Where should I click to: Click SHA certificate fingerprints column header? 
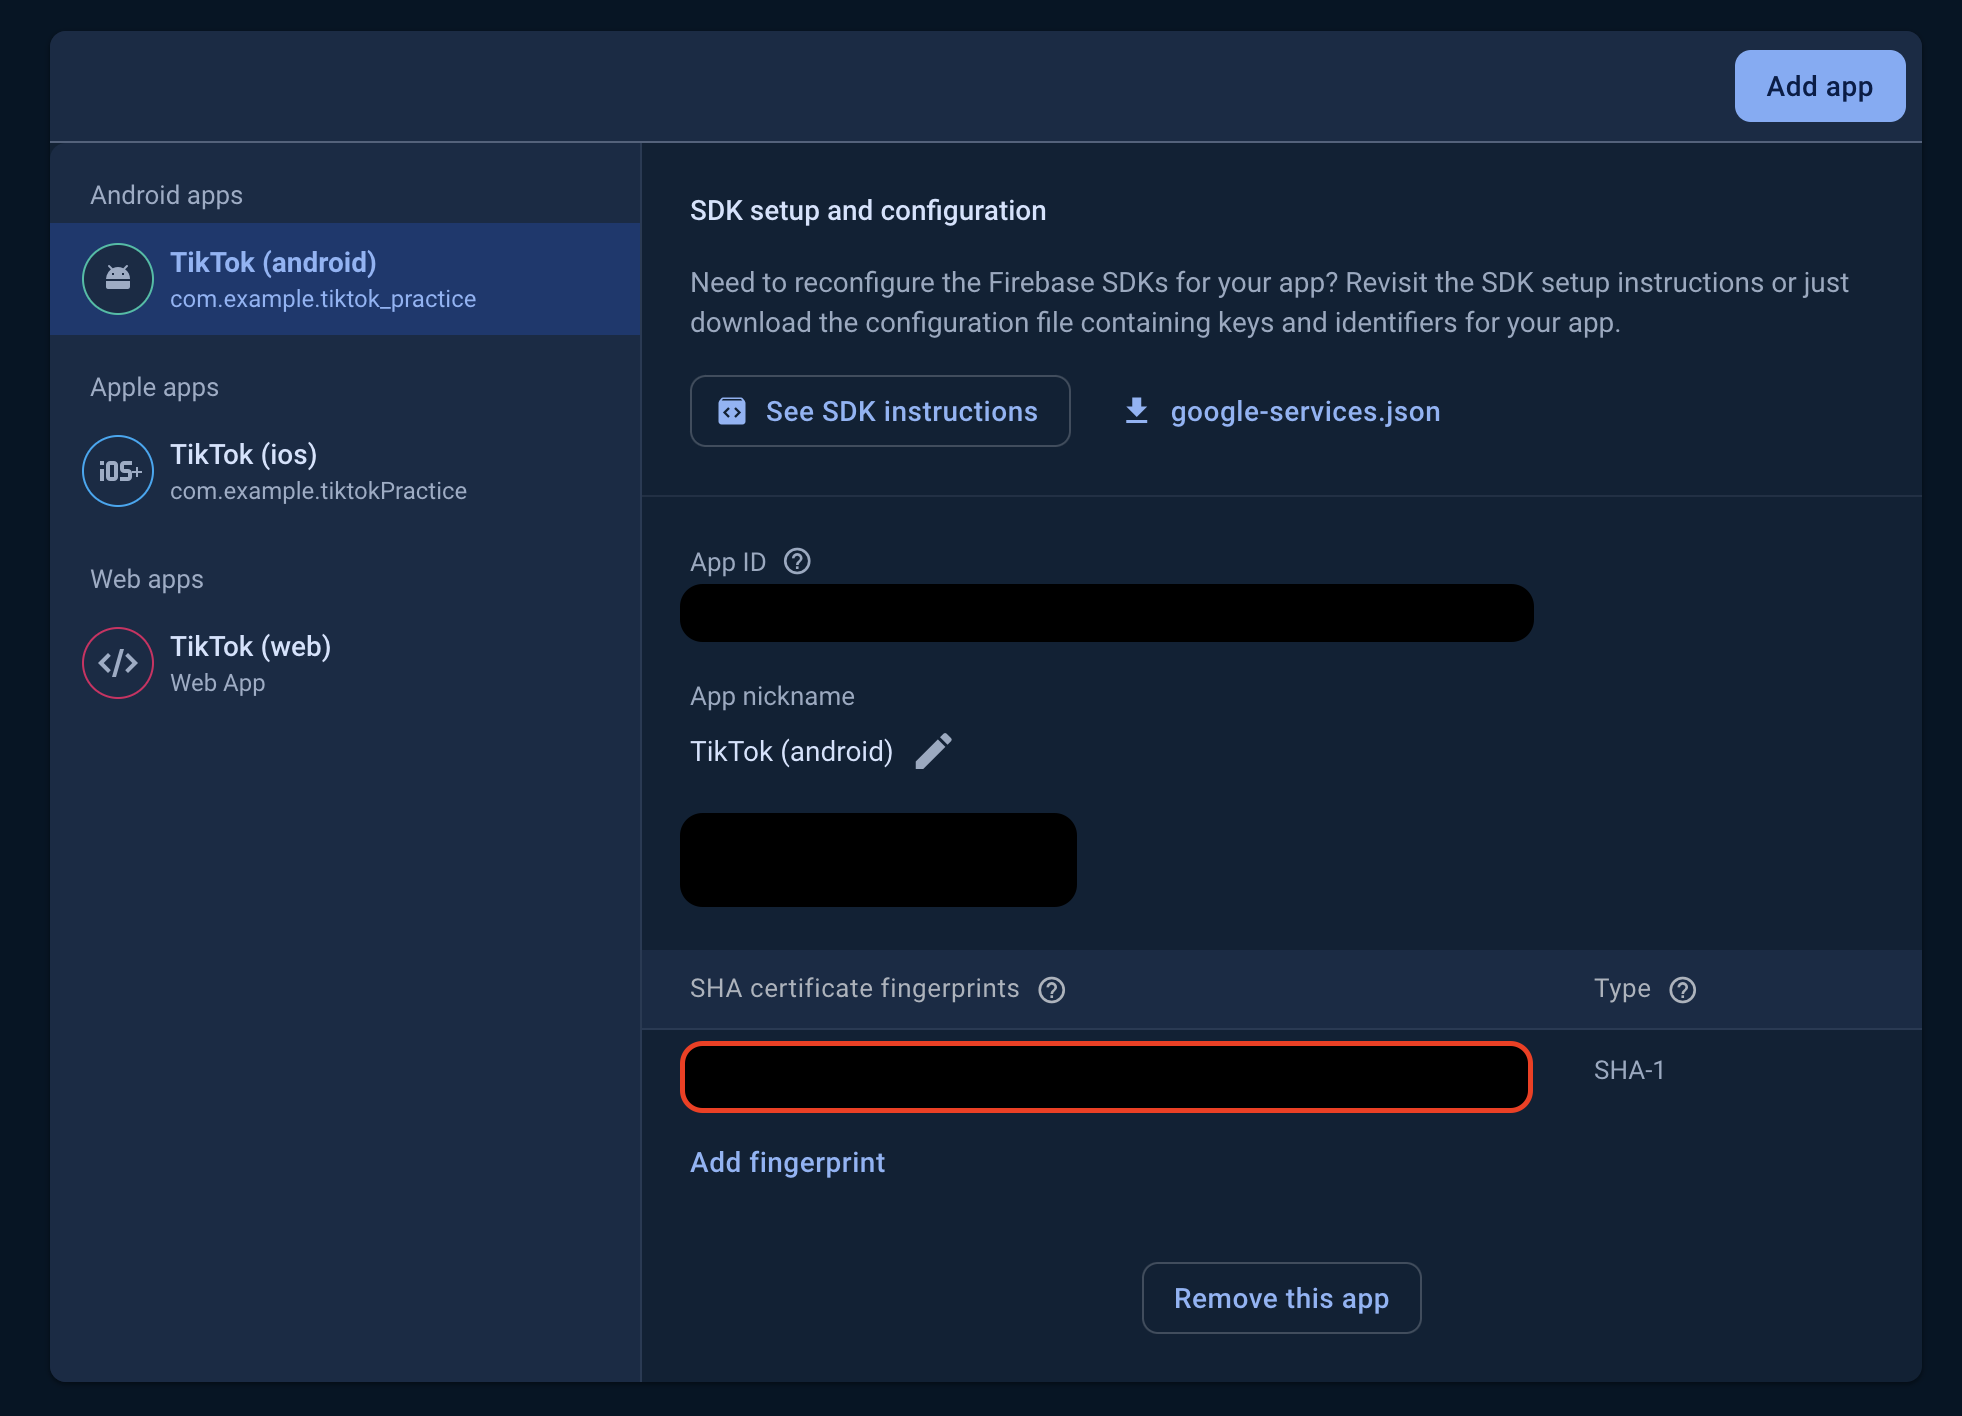pyautogui.click(x=854, y=988)
